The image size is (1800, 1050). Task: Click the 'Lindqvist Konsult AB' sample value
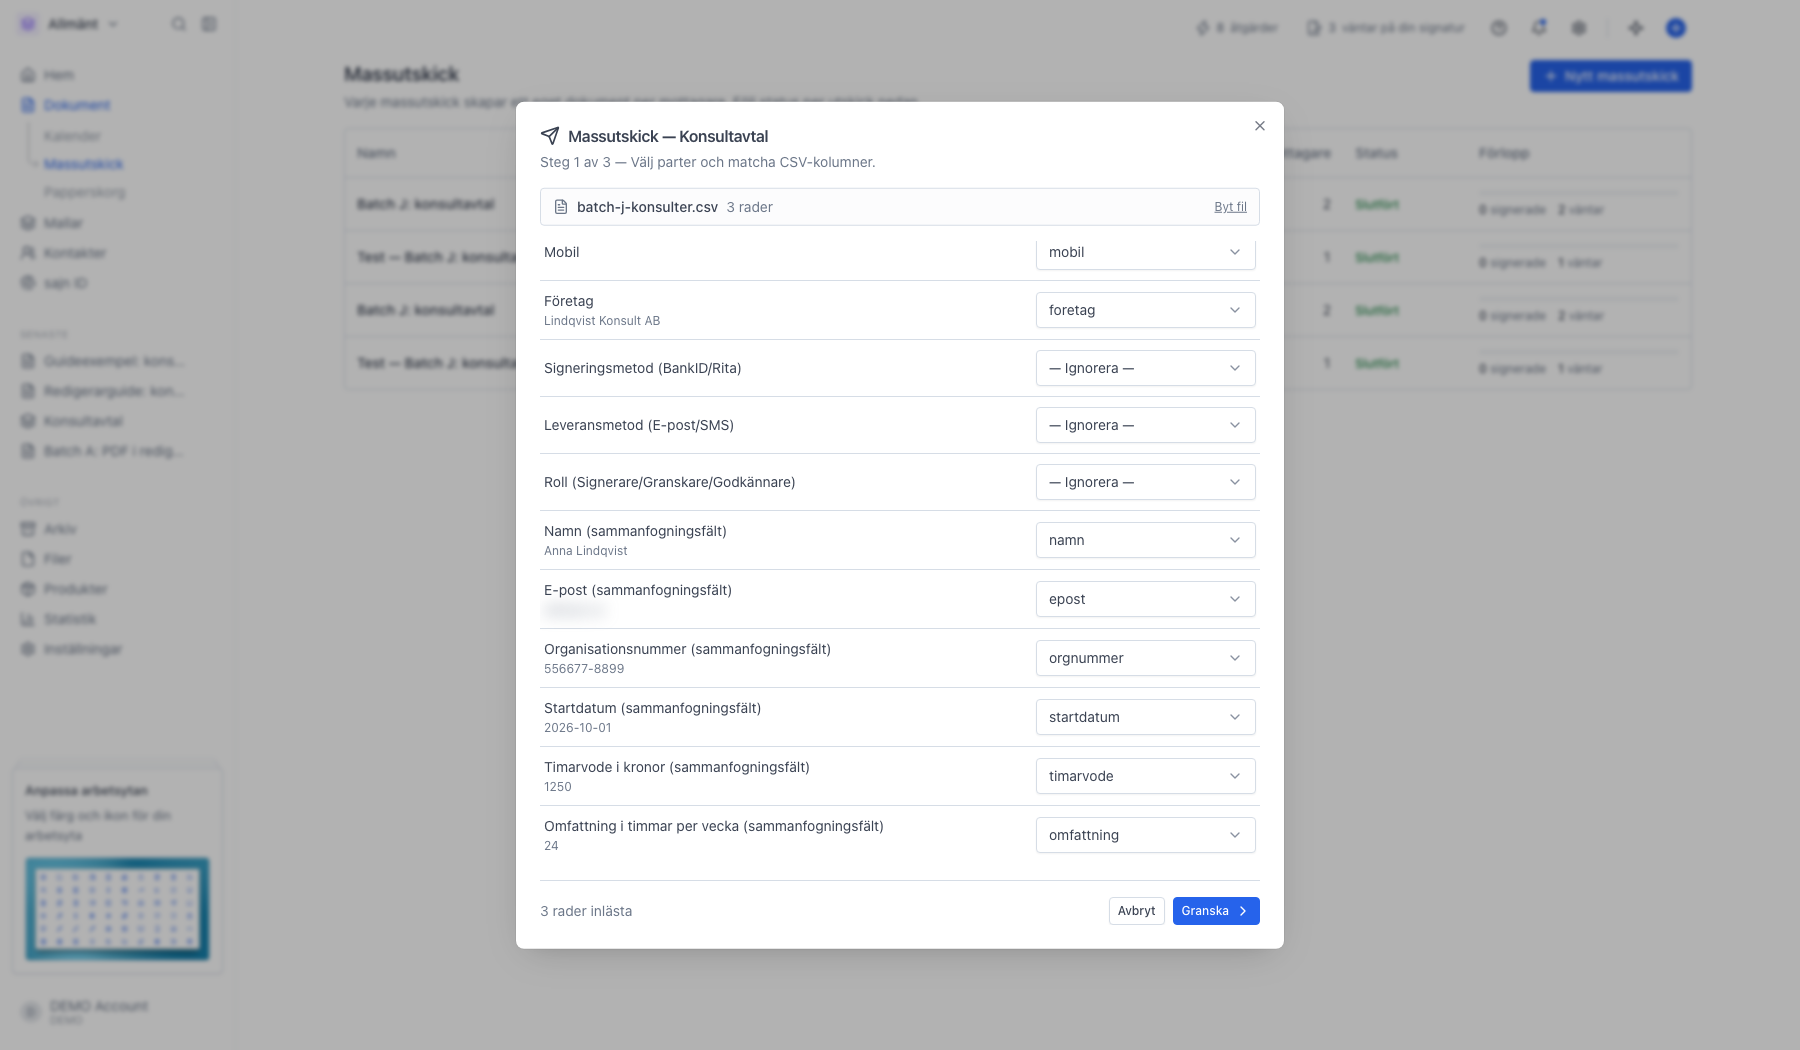(602, 321)
